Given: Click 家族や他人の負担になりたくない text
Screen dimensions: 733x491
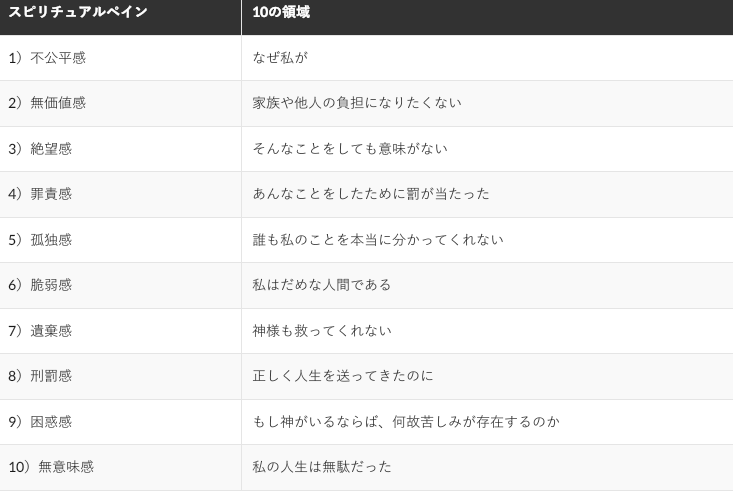Looking at the screenshot, I should click(x=357, y=103).
